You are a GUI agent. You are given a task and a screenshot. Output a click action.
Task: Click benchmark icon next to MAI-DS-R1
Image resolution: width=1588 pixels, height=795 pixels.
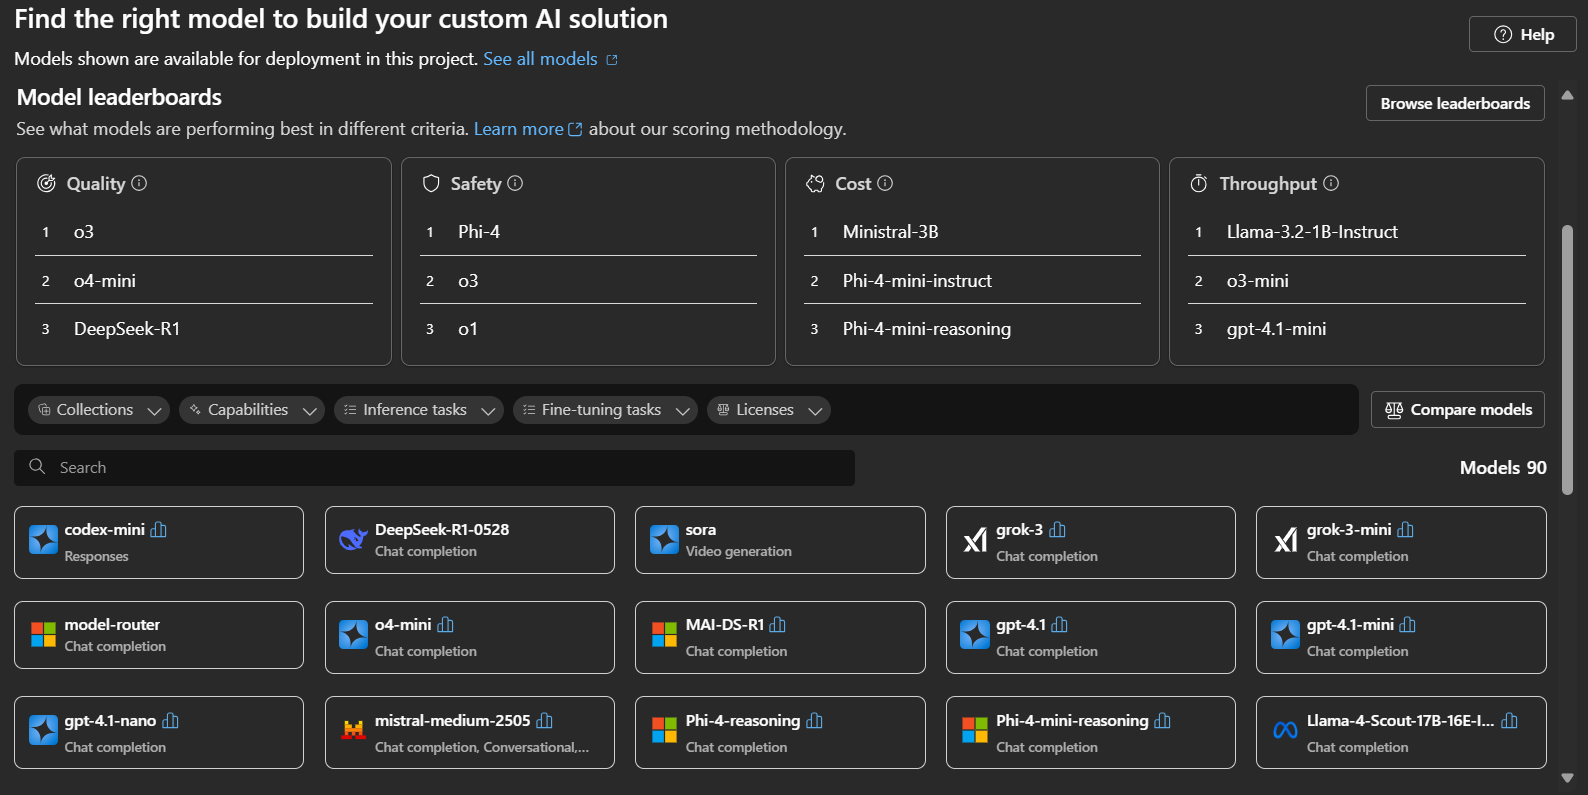click(777, 624)
